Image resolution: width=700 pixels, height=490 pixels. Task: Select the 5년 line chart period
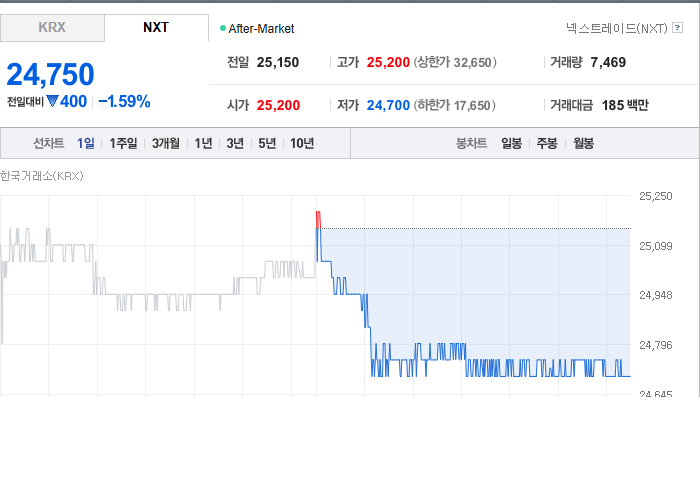click(267, 143)
